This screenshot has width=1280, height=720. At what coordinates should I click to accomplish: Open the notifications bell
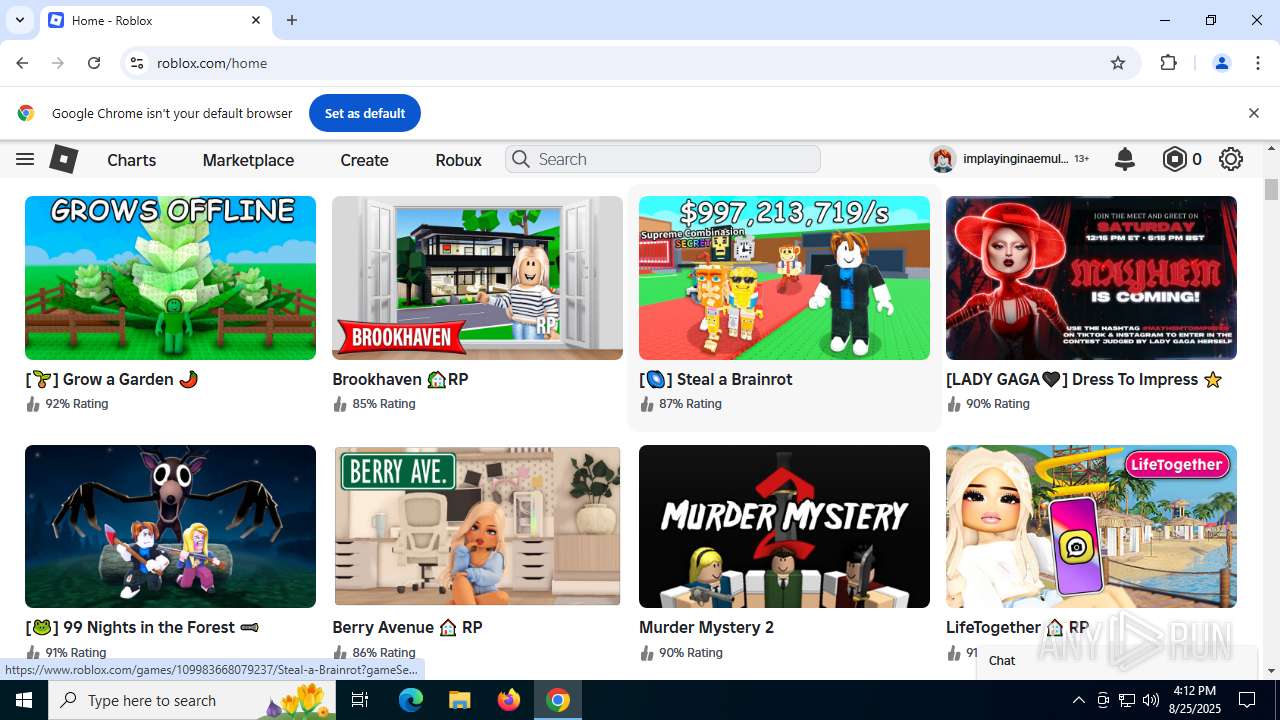[1125, 159]
